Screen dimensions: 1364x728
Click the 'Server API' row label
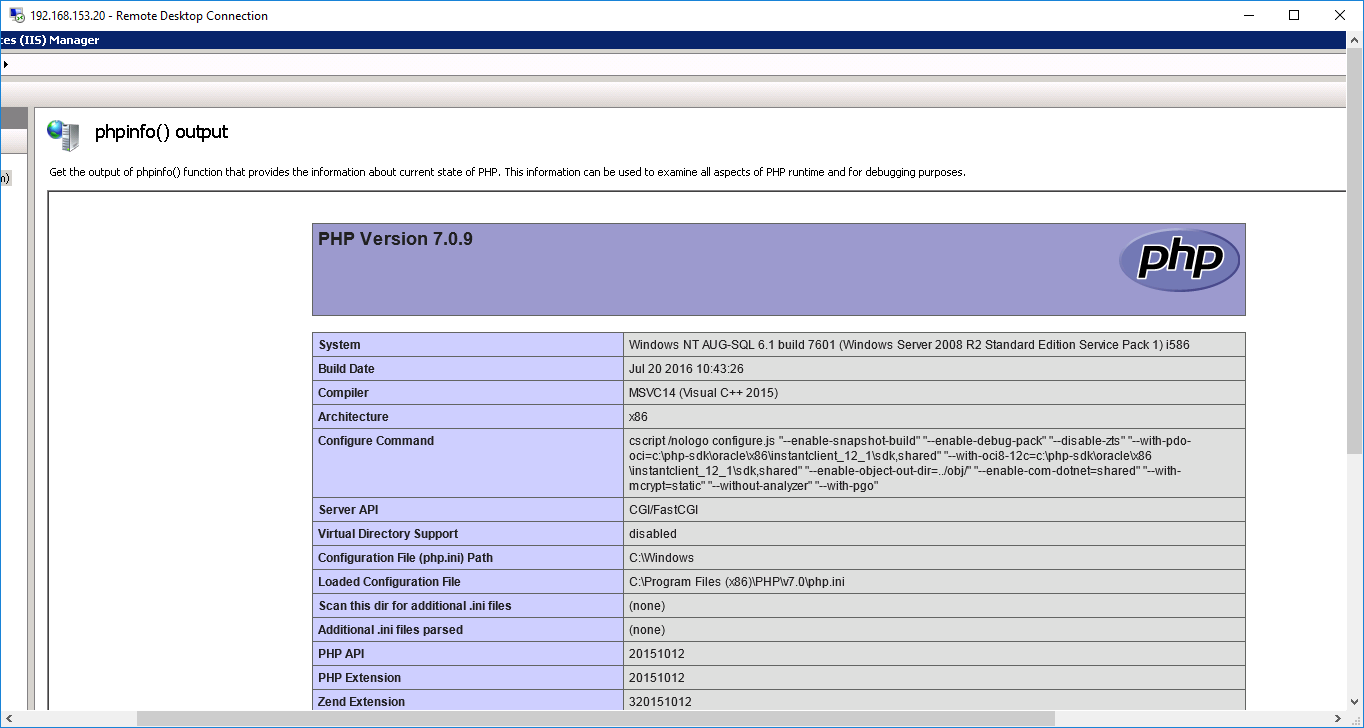click(350, 510)
